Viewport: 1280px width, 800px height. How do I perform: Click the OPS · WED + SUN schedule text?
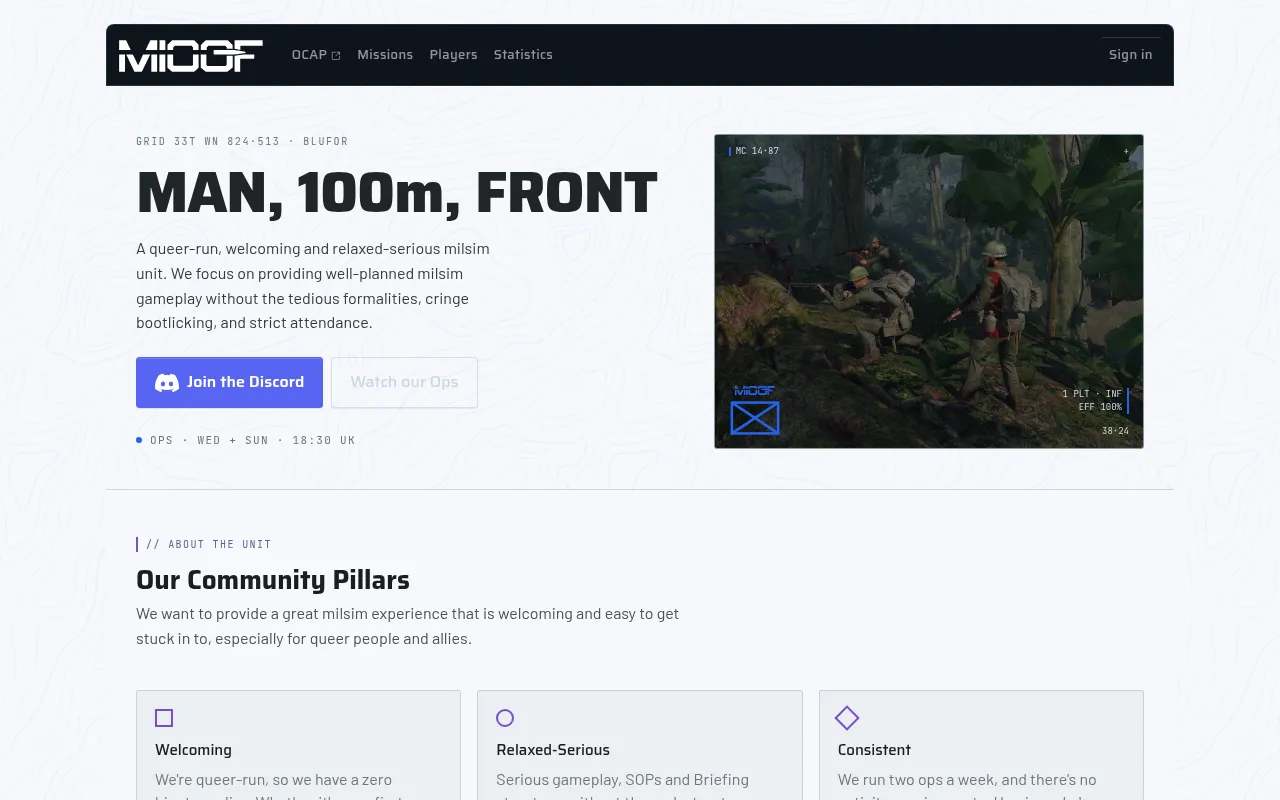click(253, 440)
